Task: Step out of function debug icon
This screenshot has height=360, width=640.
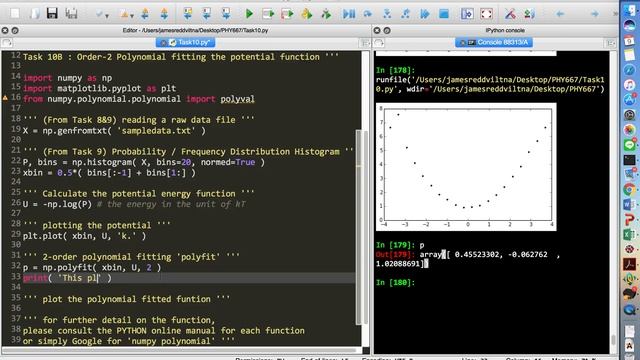Action: 405,14
